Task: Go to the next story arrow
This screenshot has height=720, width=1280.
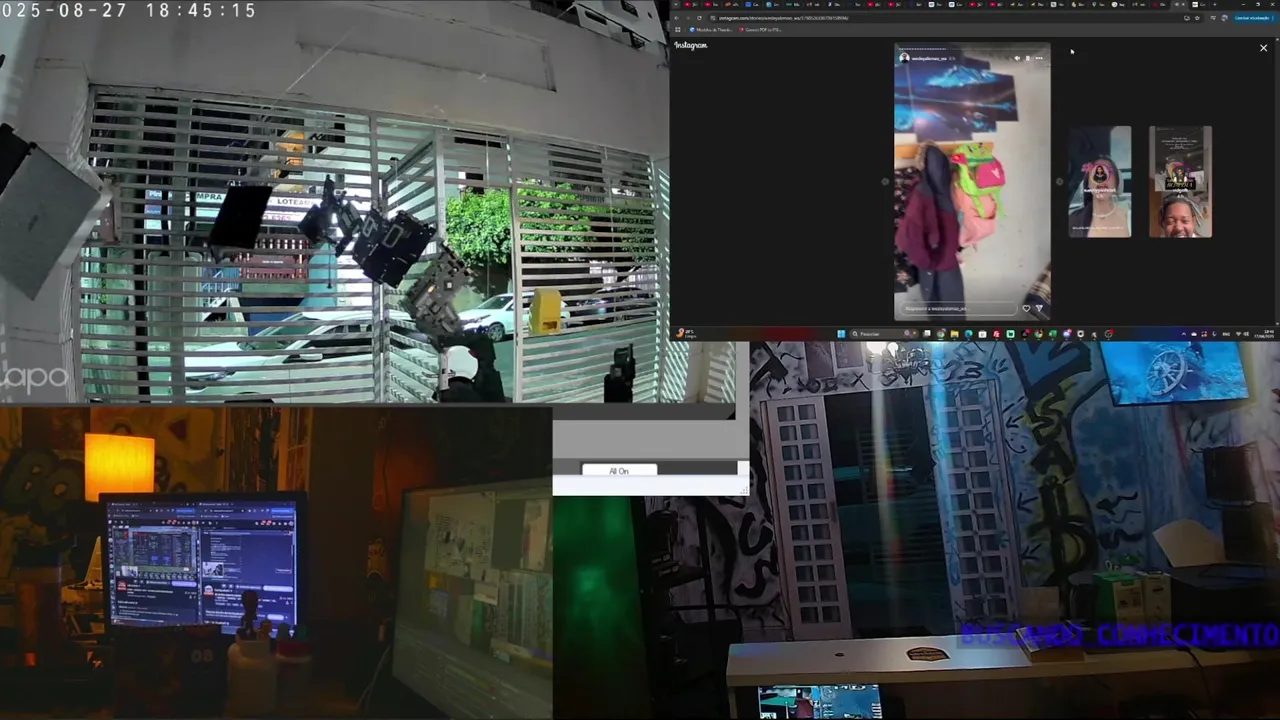Action: [x=1059, y=182]
